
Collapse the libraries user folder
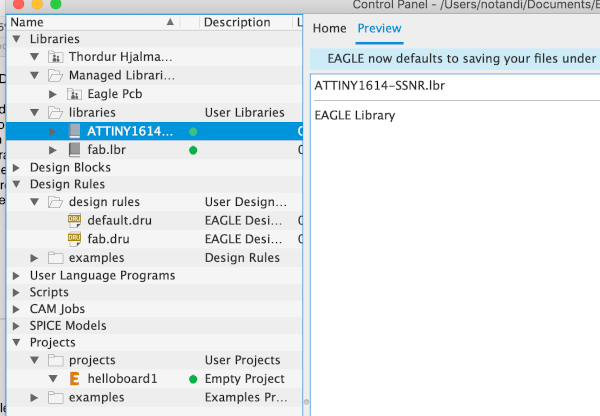(35, 113)
